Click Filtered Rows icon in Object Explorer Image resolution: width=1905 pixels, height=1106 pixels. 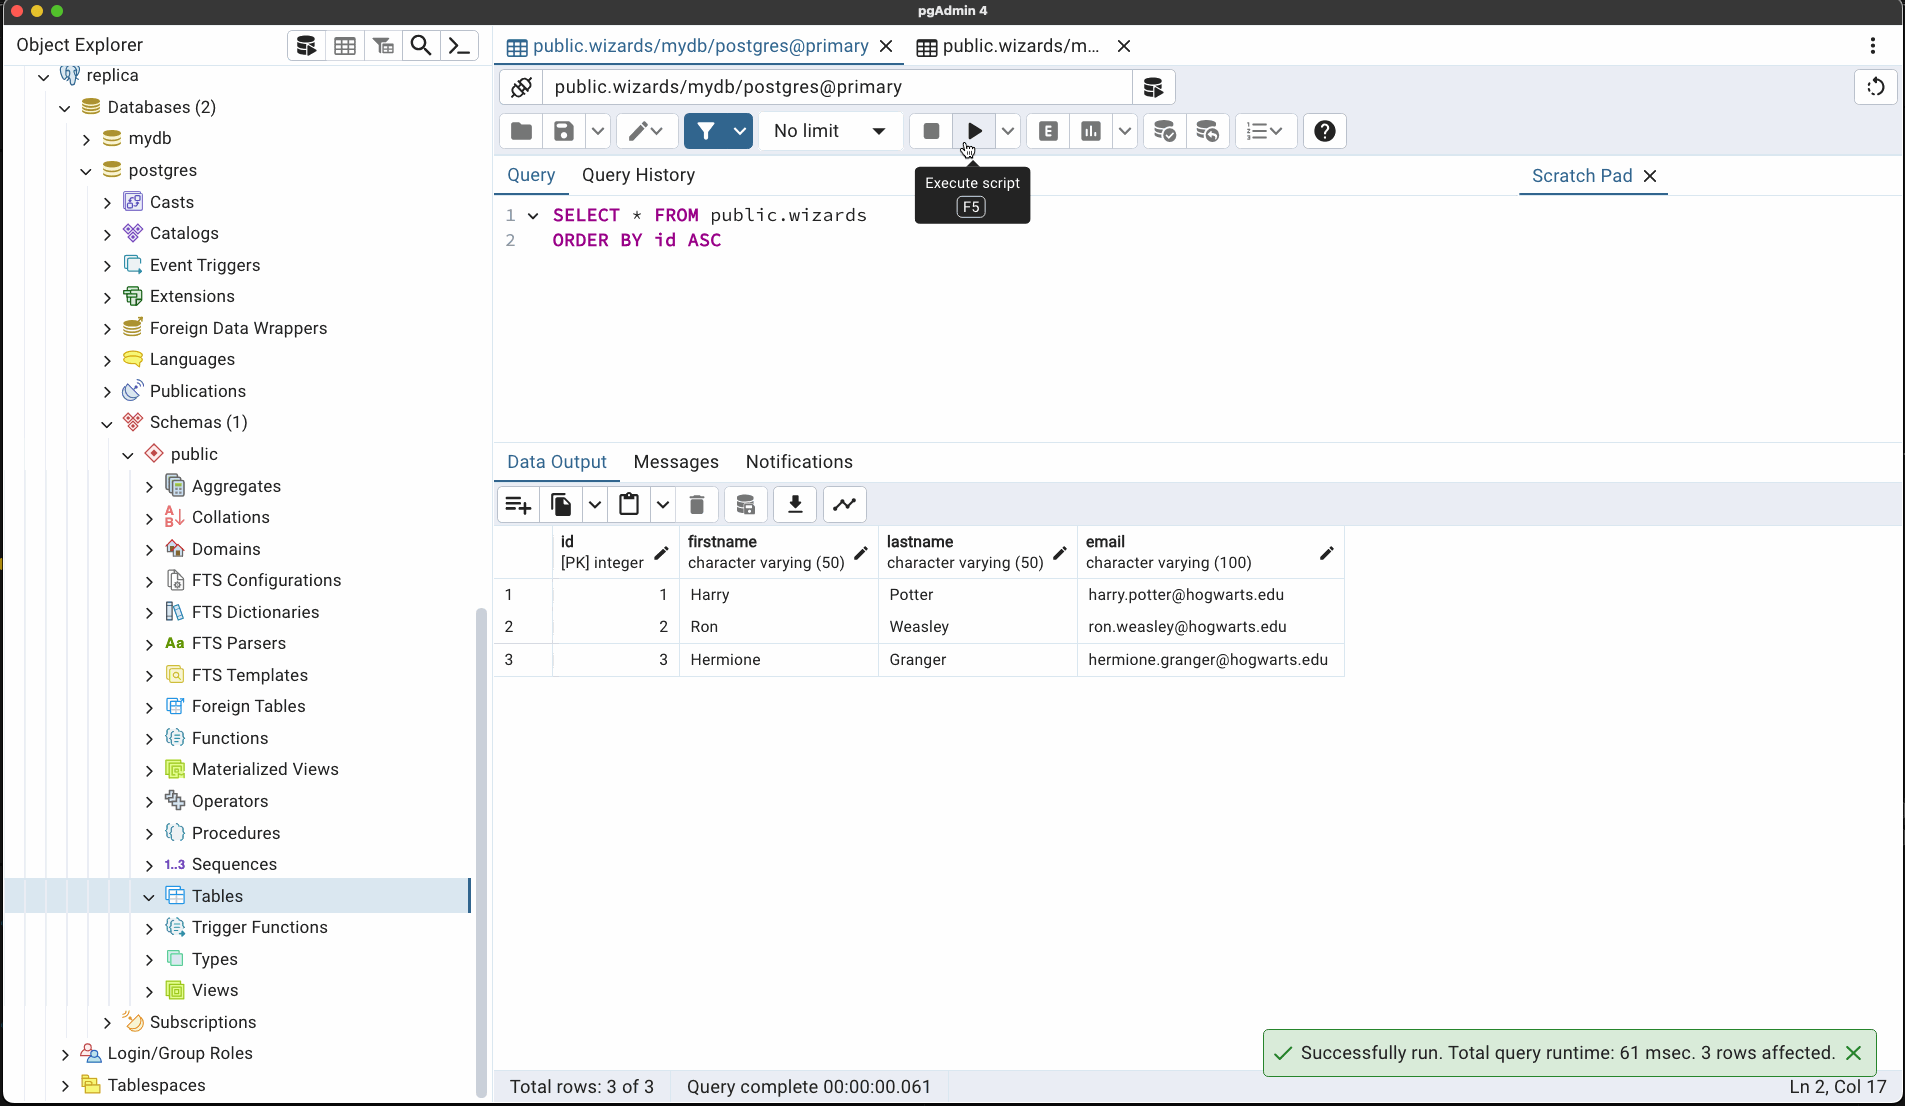(383, 46)
